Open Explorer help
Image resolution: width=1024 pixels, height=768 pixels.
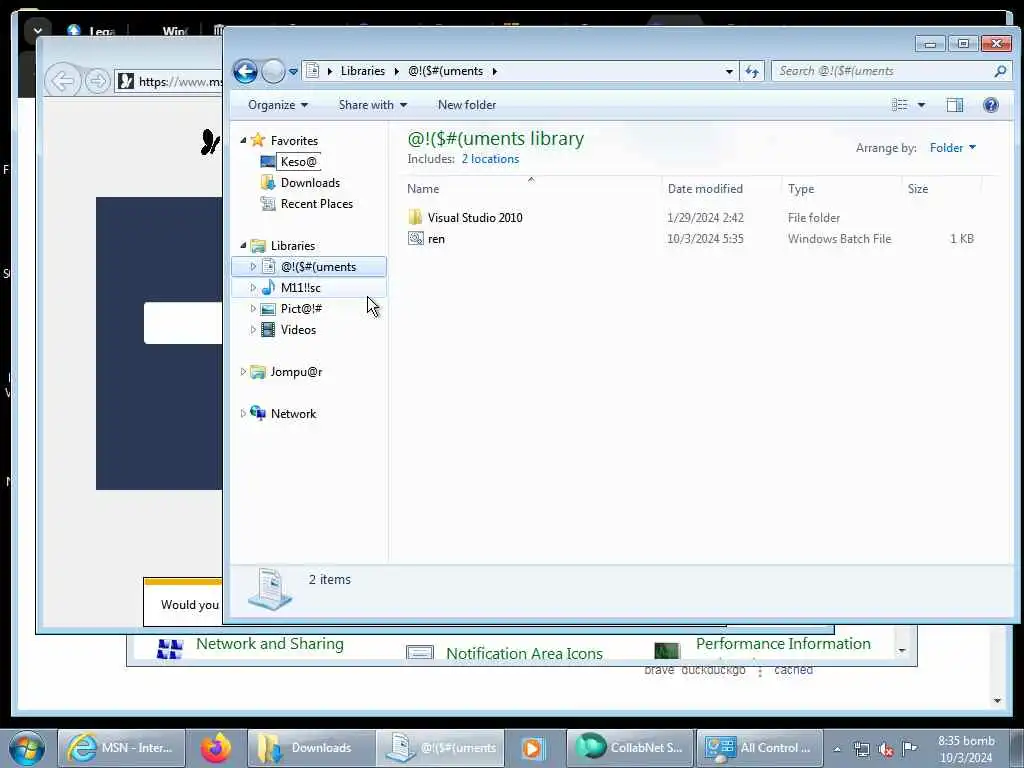990,105
